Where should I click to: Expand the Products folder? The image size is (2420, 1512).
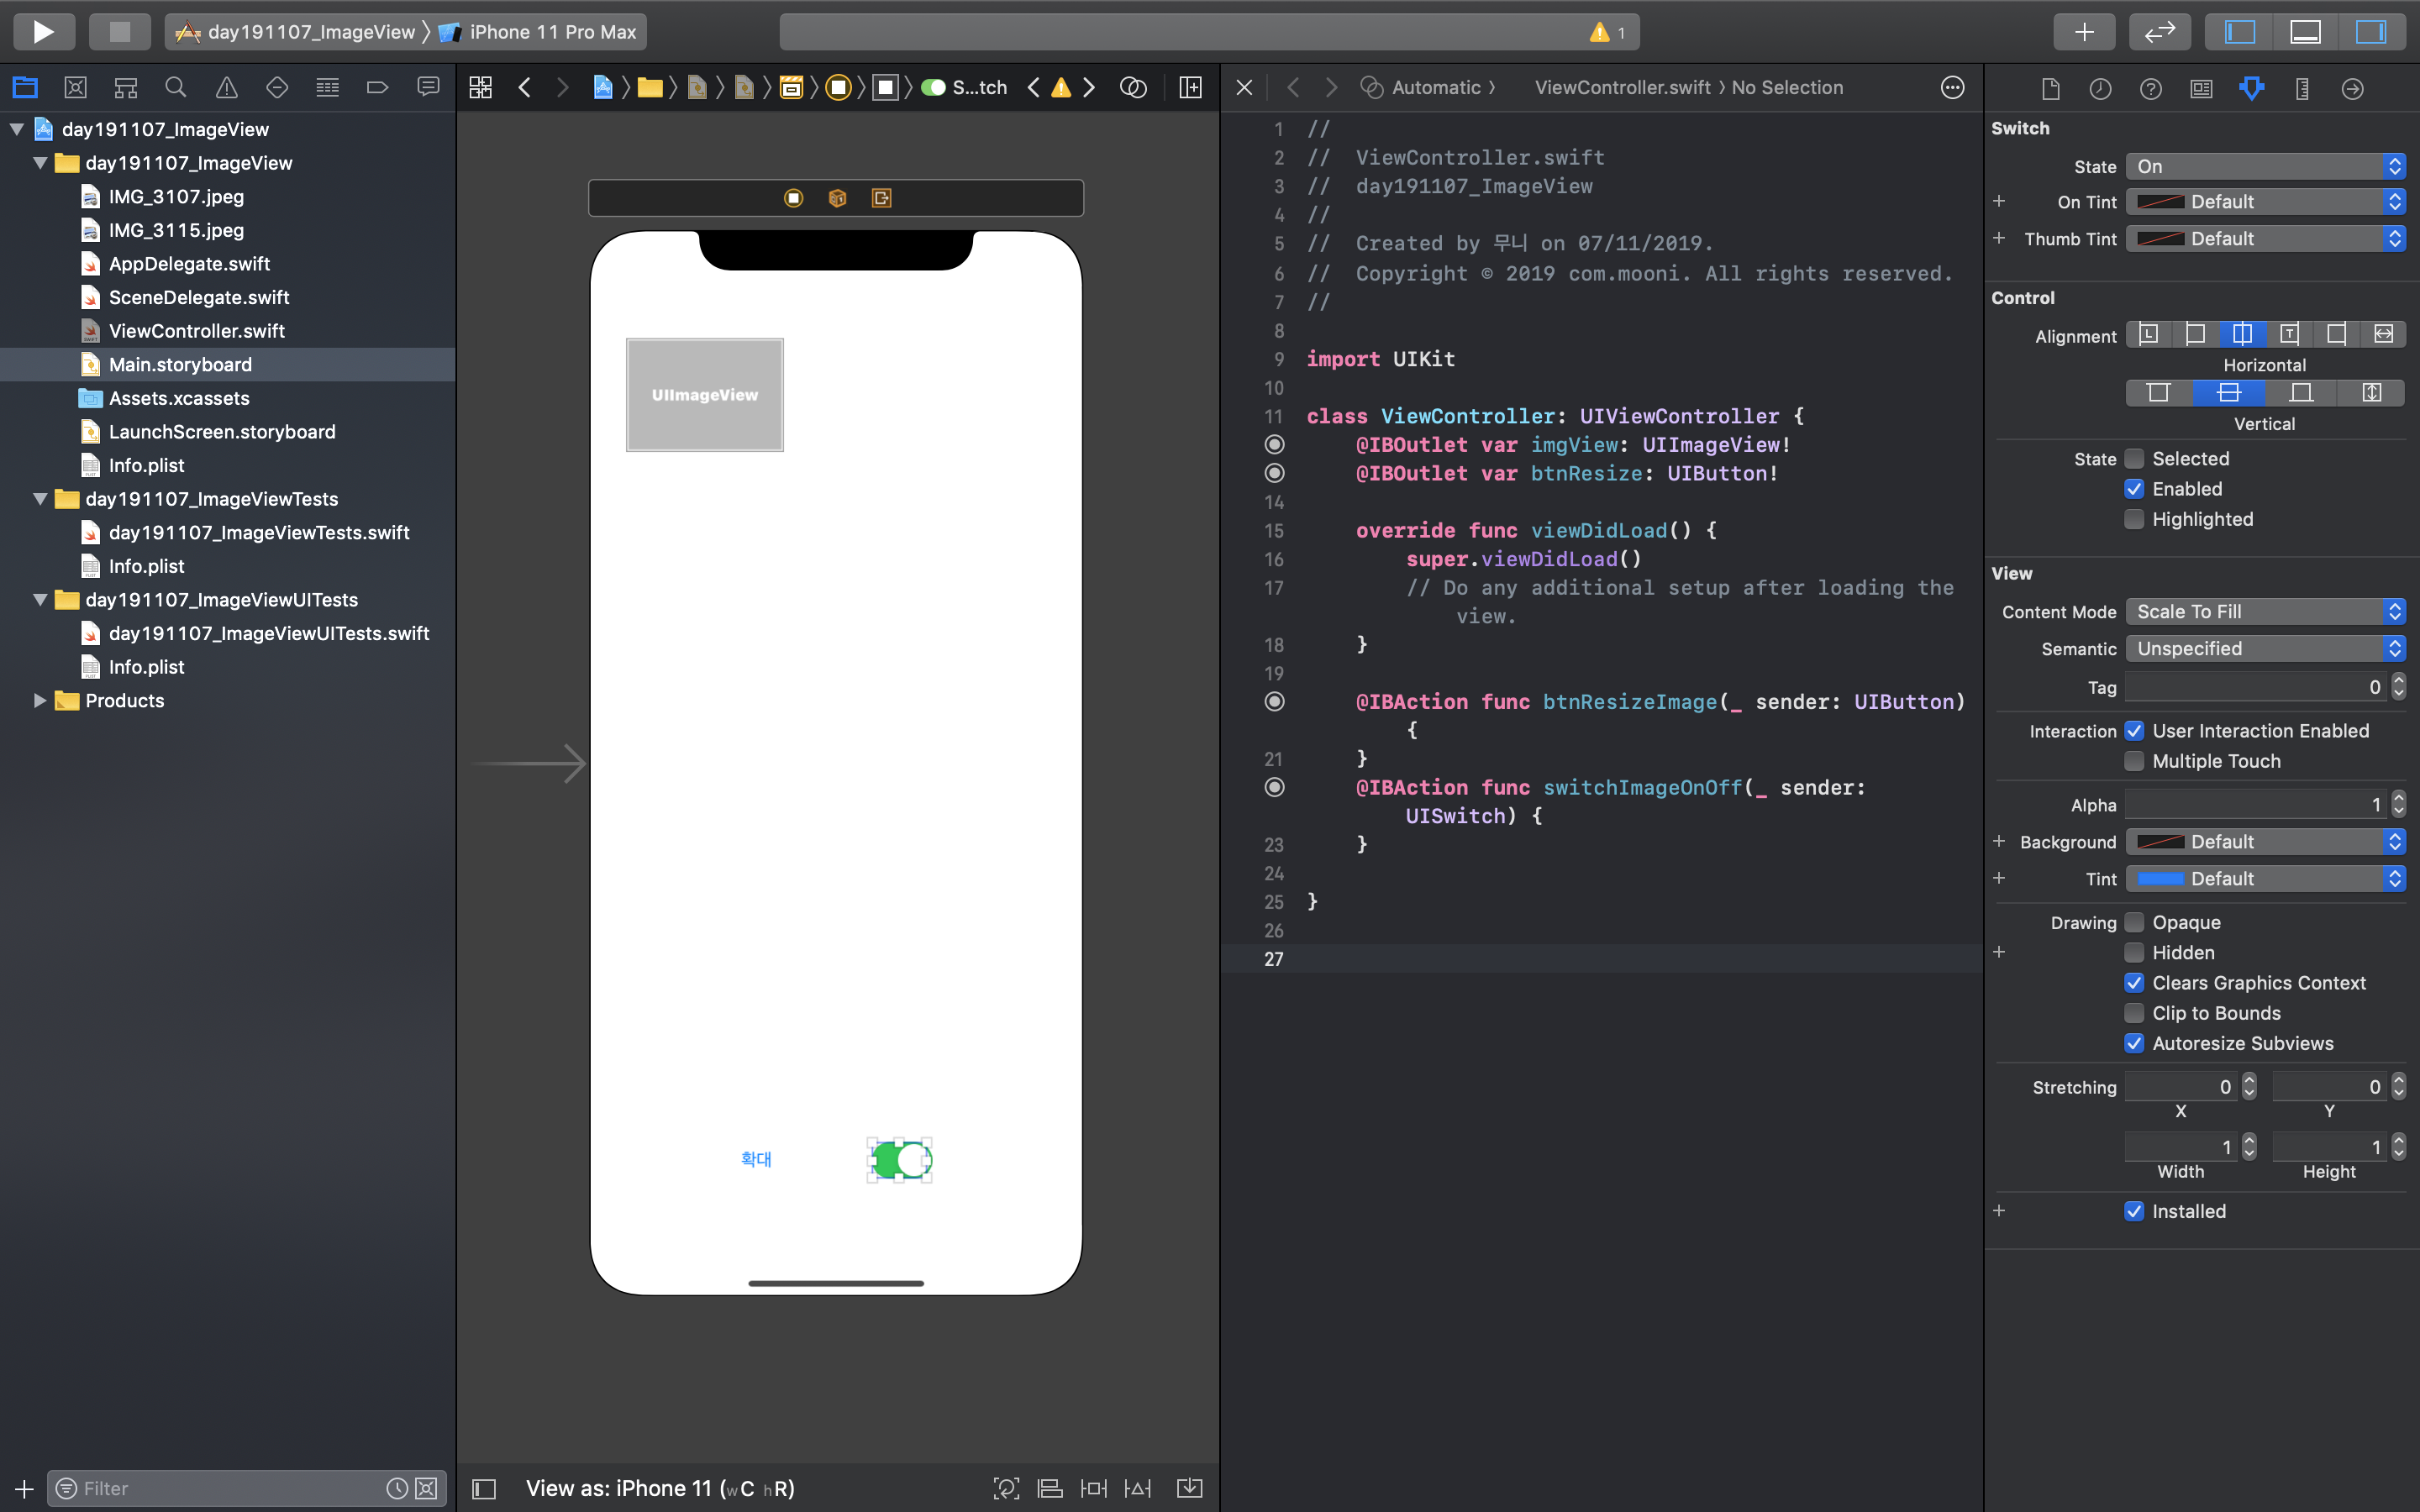(x=39, y=701)
